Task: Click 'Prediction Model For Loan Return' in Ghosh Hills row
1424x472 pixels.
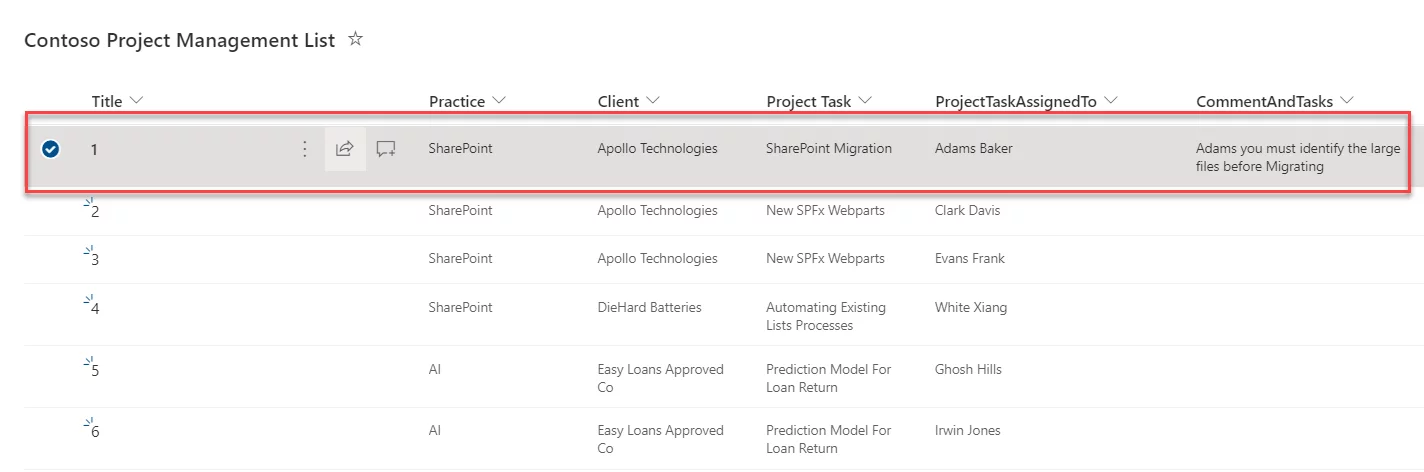Action: click(828, 378)
